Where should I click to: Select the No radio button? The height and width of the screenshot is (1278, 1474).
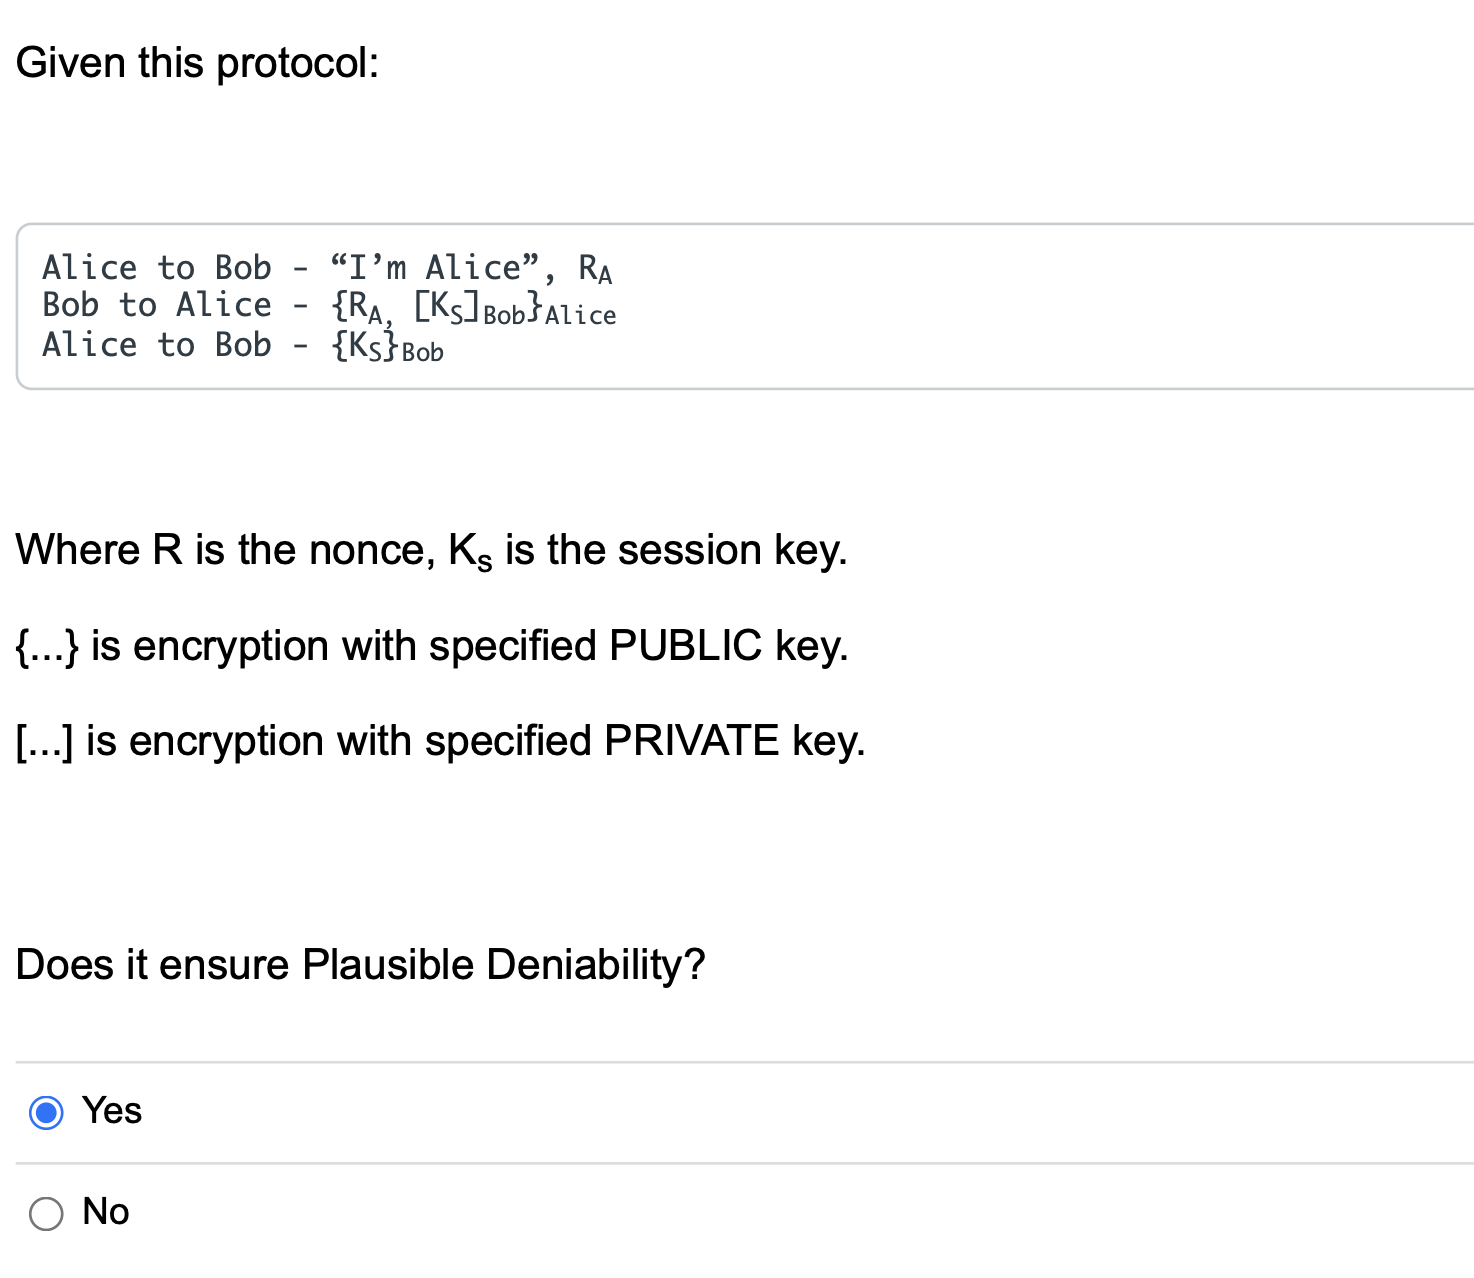(45, 1212)
